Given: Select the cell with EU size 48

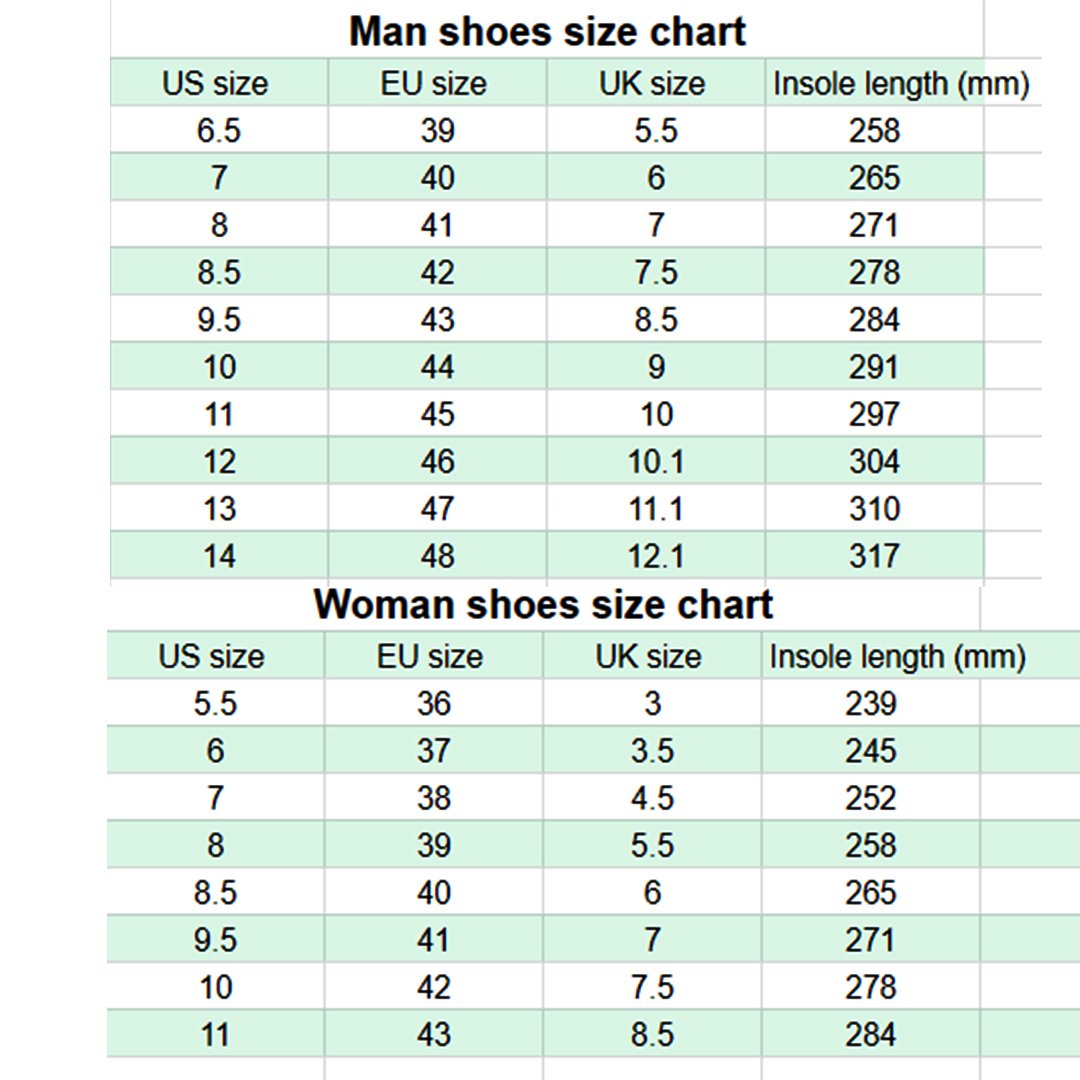Looking at the screenshot, I should pos(437,556).
